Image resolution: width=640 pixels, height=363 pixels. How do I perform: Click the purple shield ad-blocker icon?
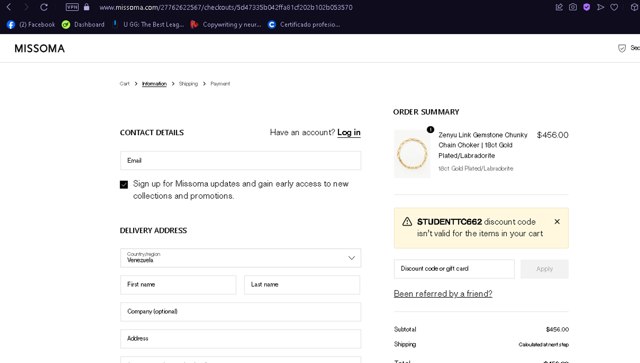coord(587,7)
